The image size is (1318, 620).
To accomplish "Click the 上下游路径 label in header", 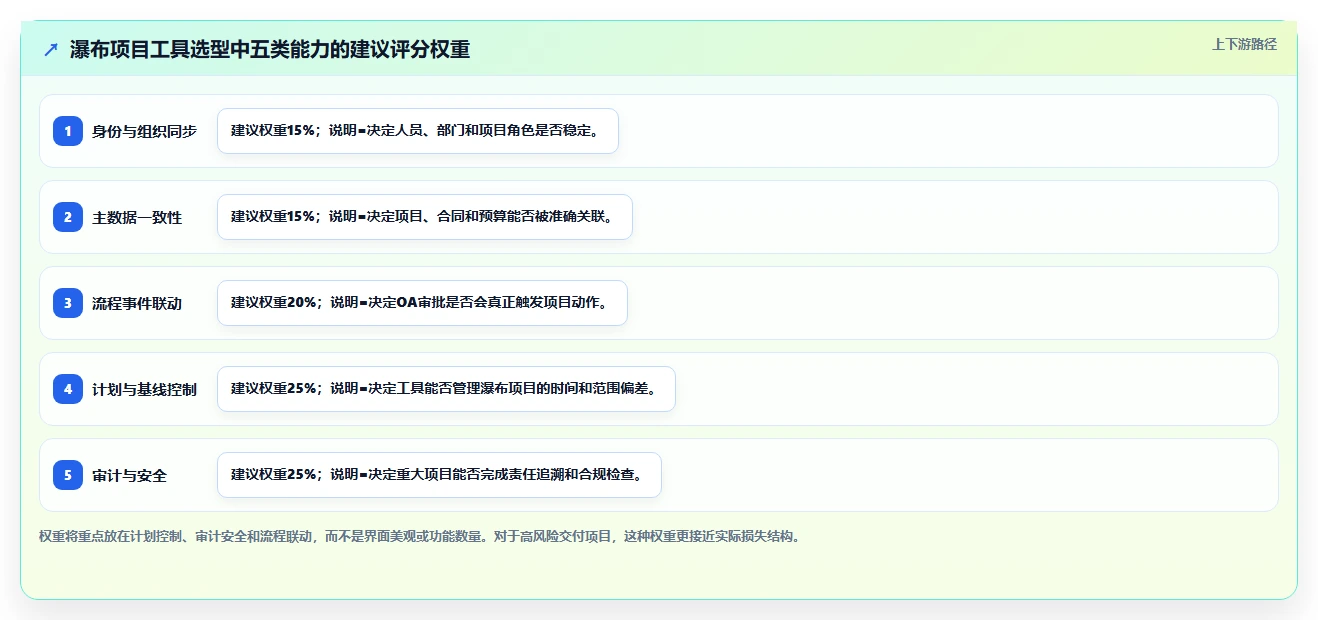I will click(x=1244, y=44).
